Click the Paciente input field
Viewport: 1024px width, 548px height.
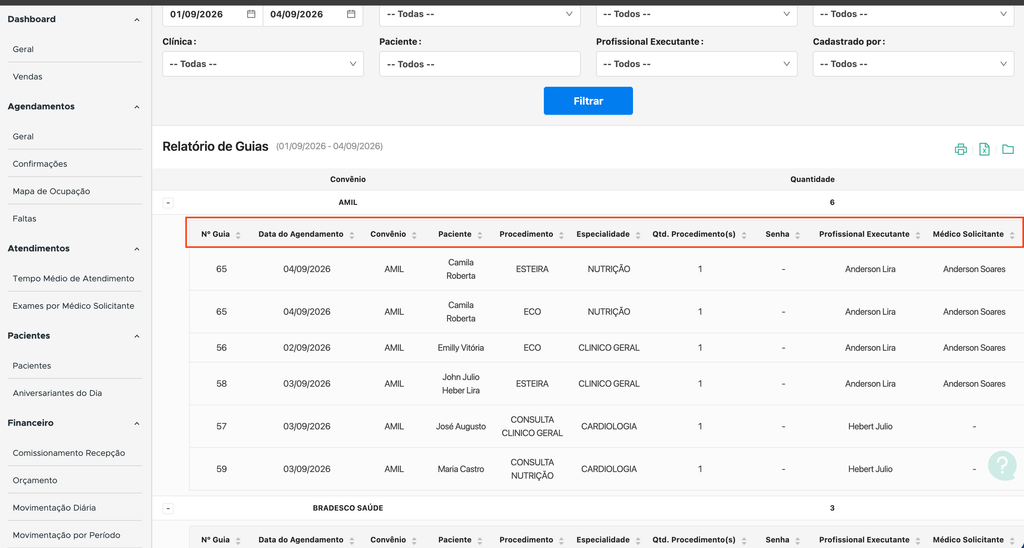click(x=479, y=64)
